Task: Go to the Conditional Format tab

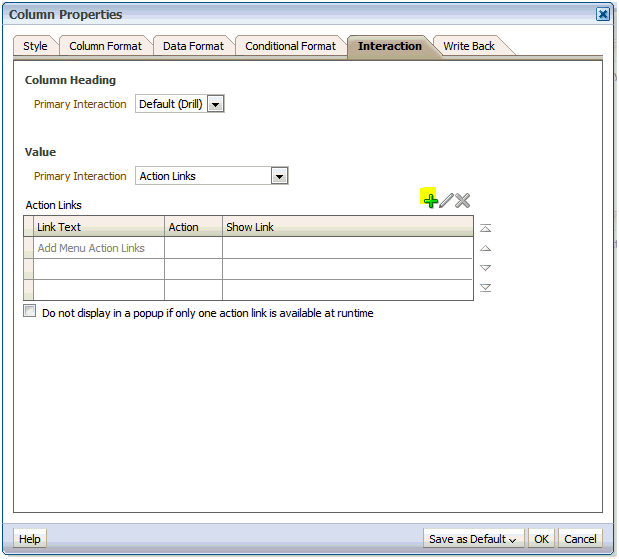Action: pos(290,46)
